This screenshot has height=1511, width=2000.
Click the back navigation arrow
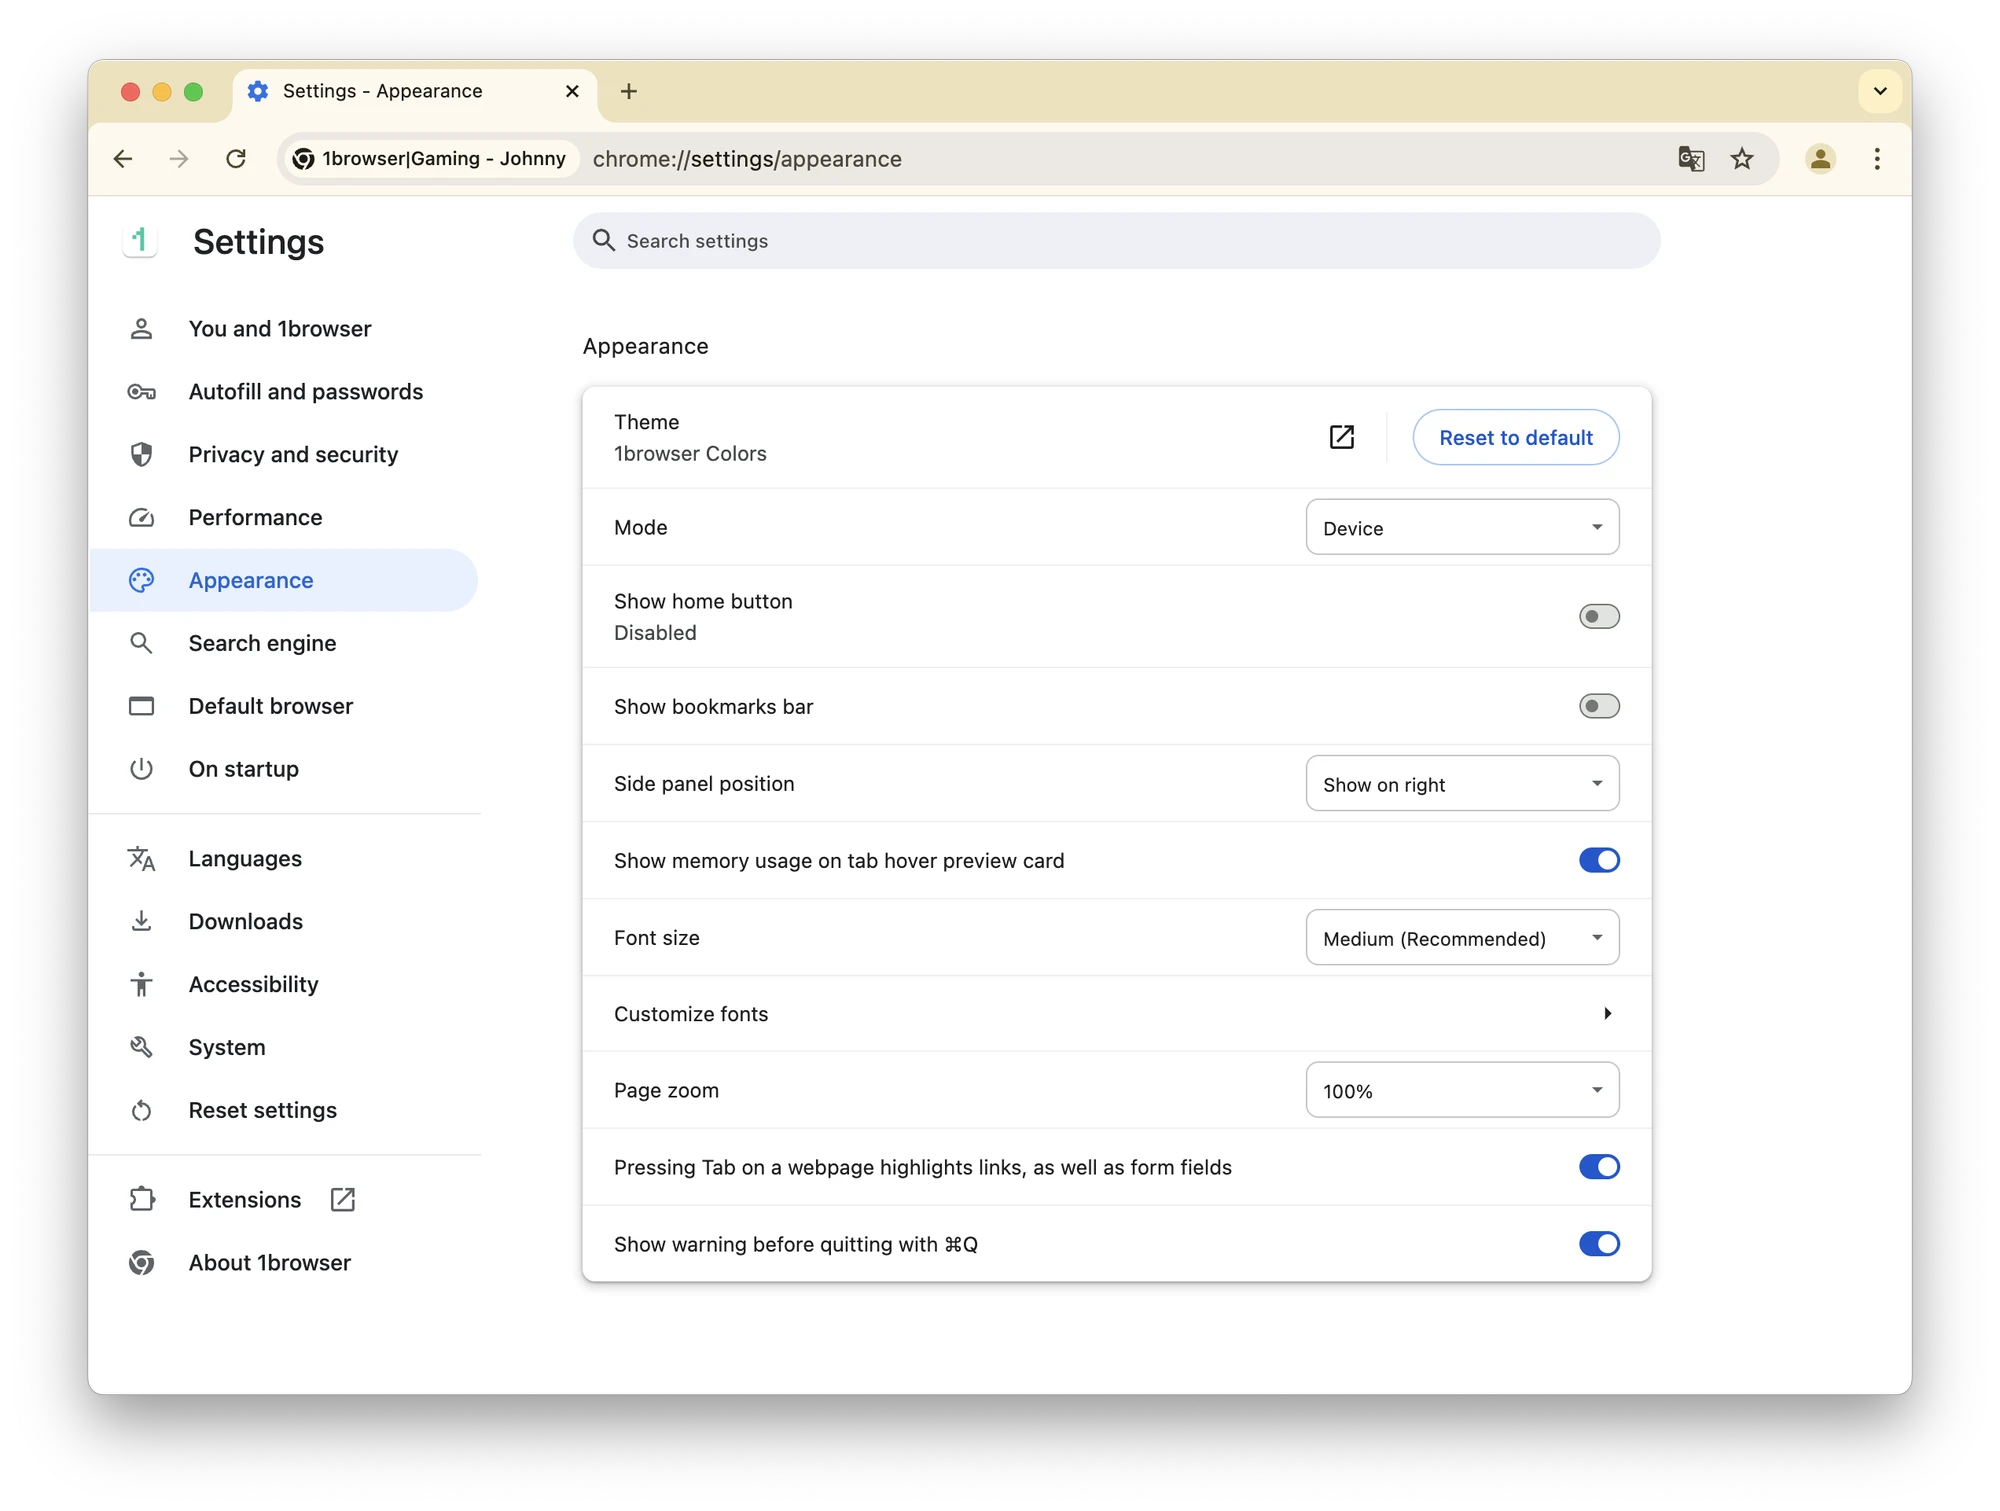point(123,159)
